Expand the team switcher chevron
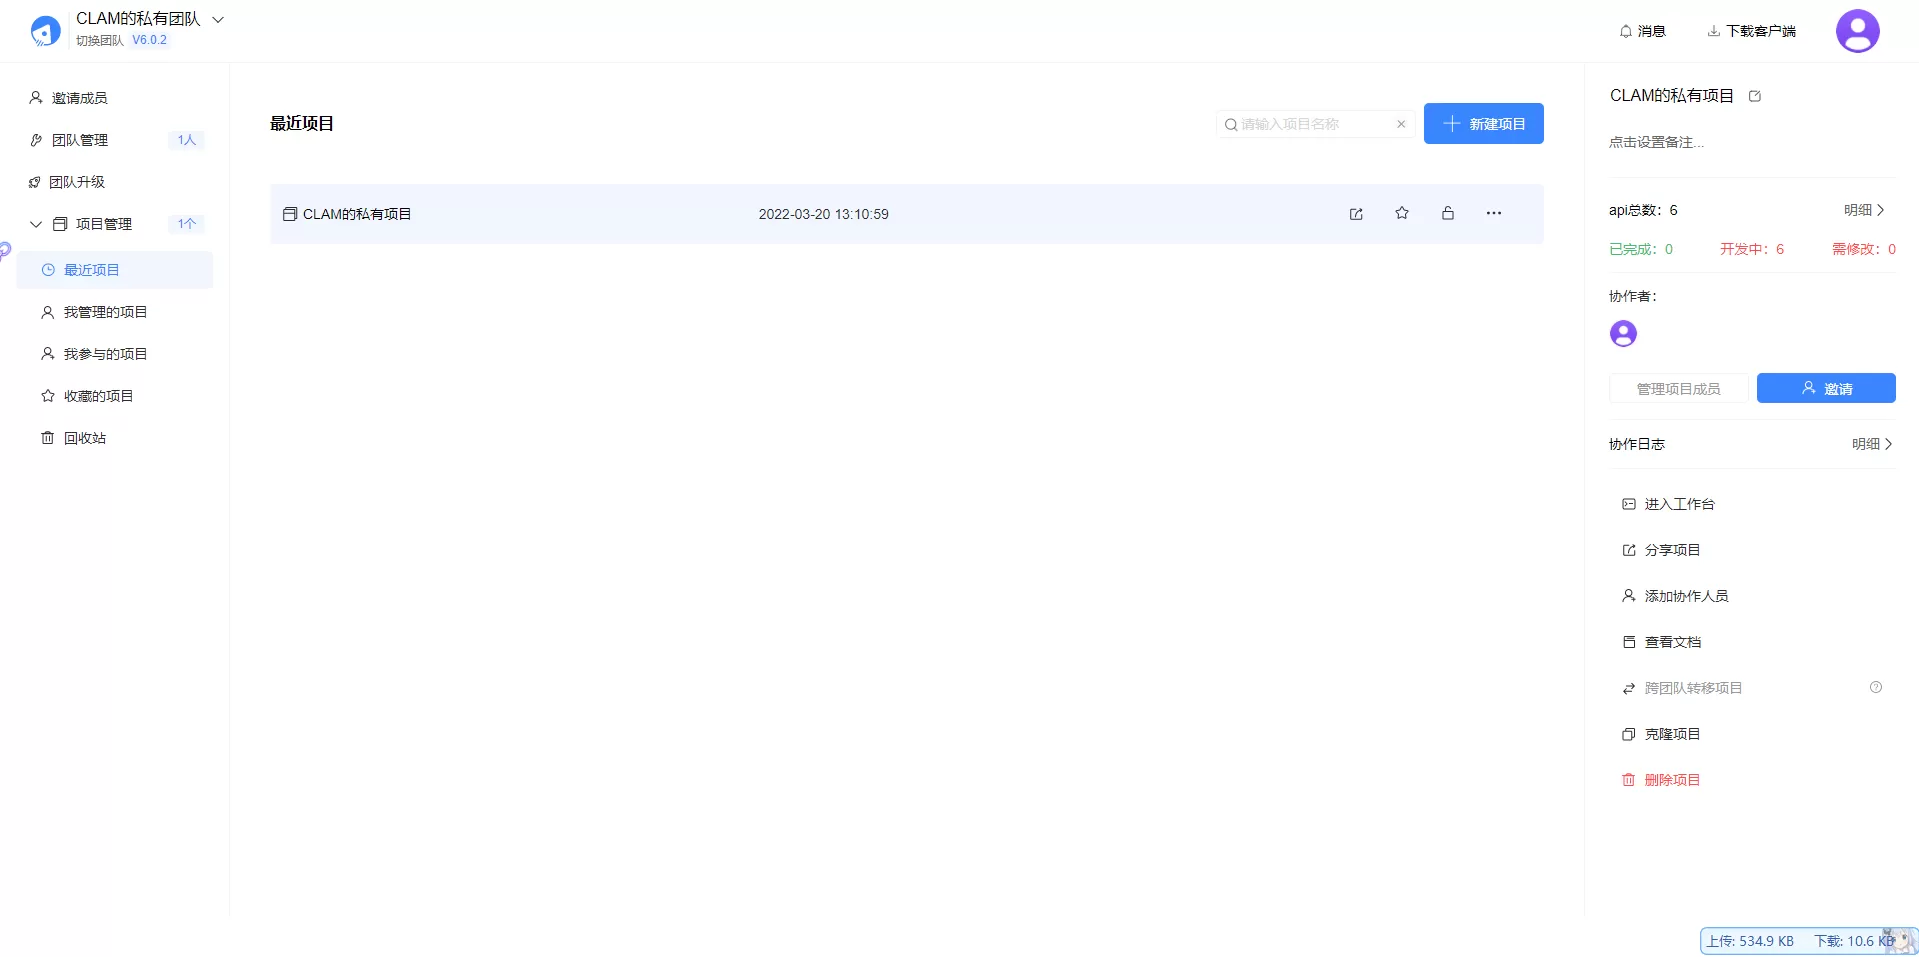 click(219, 19)
